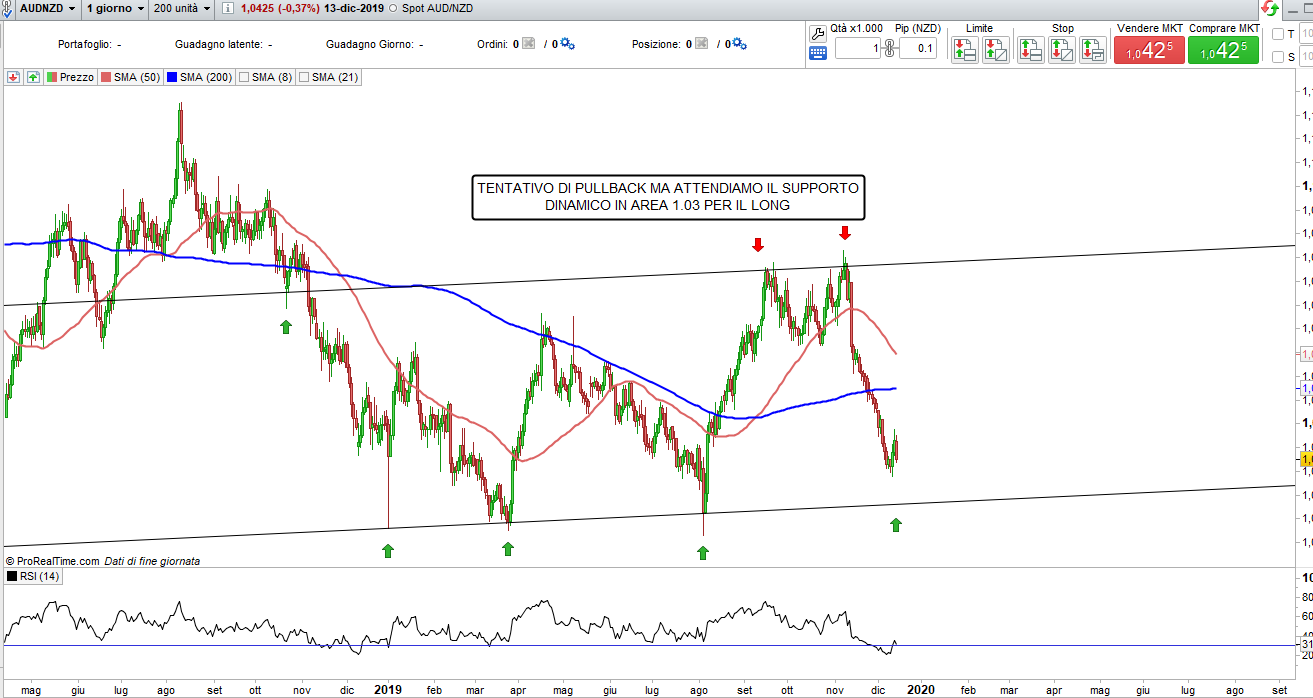Click the first Stop order icon
The image size is (1313, 698).
pos(1030,50)
